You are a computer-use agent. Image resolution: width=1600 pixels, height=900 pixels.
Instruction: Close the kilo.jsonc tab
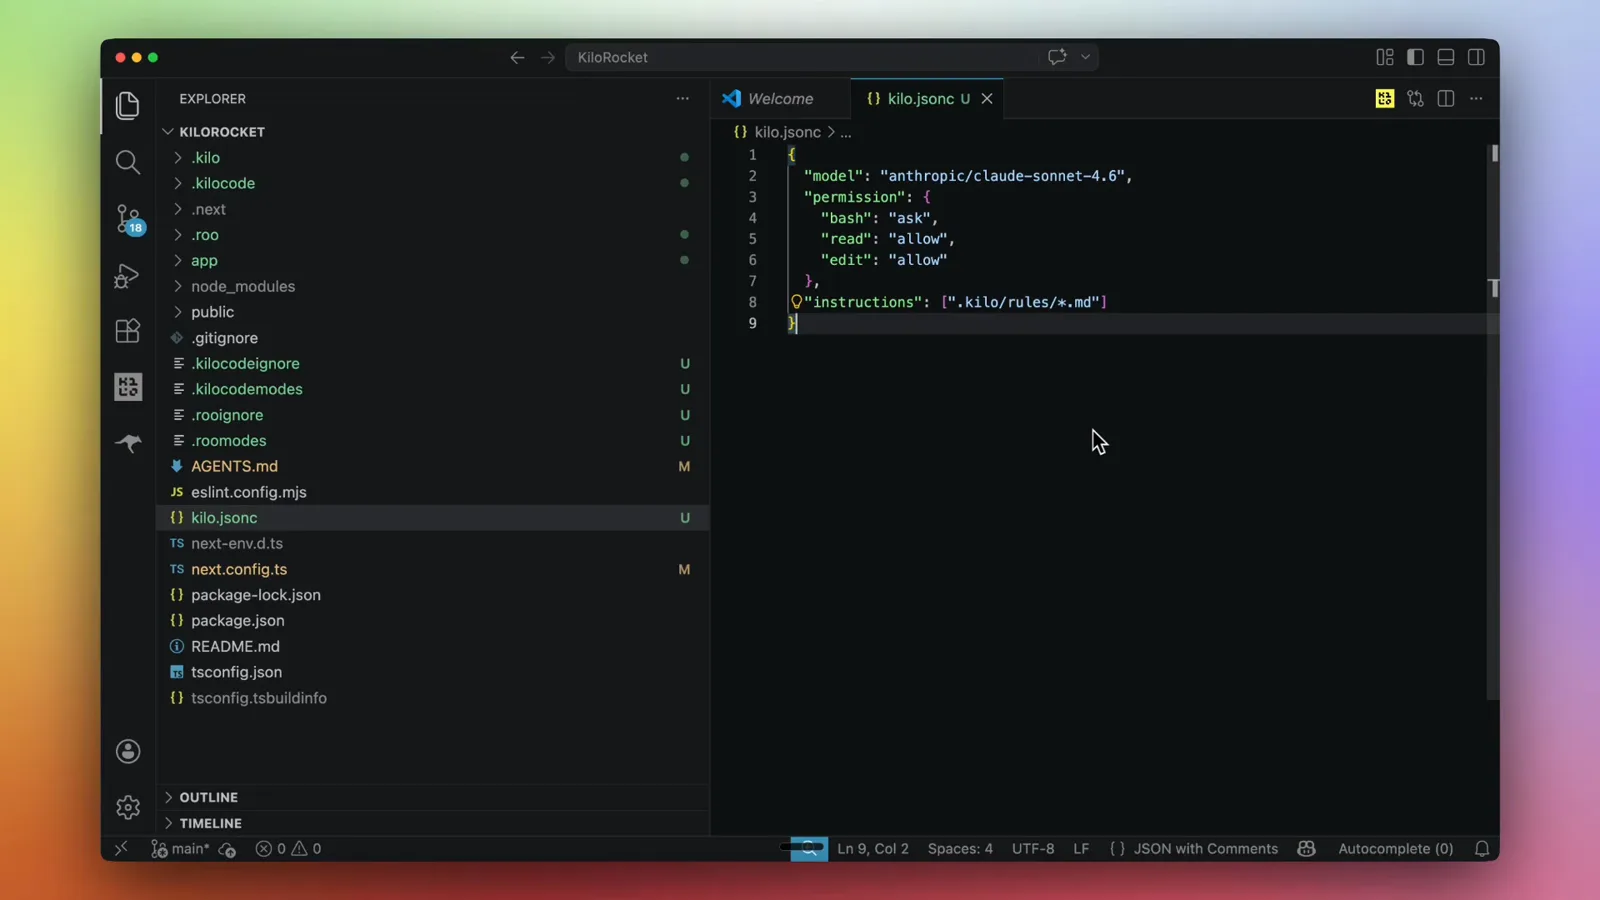tap(987, 99)
